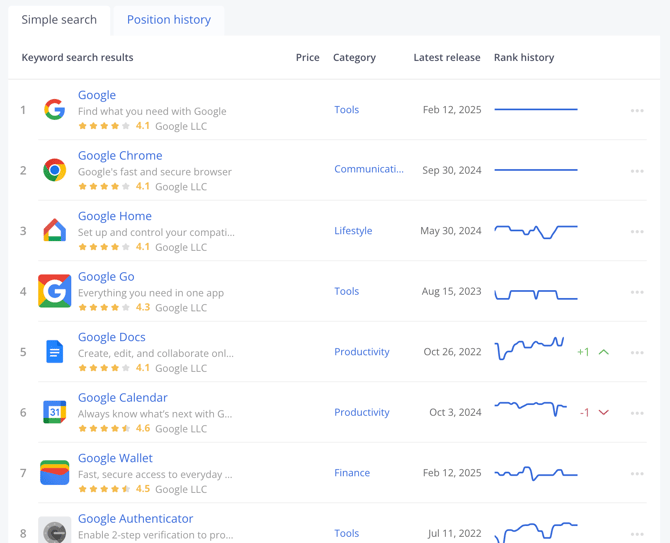Screen dimensions: 670x543
Task: Open the Google Calendar app link
Action: point(123,397)
